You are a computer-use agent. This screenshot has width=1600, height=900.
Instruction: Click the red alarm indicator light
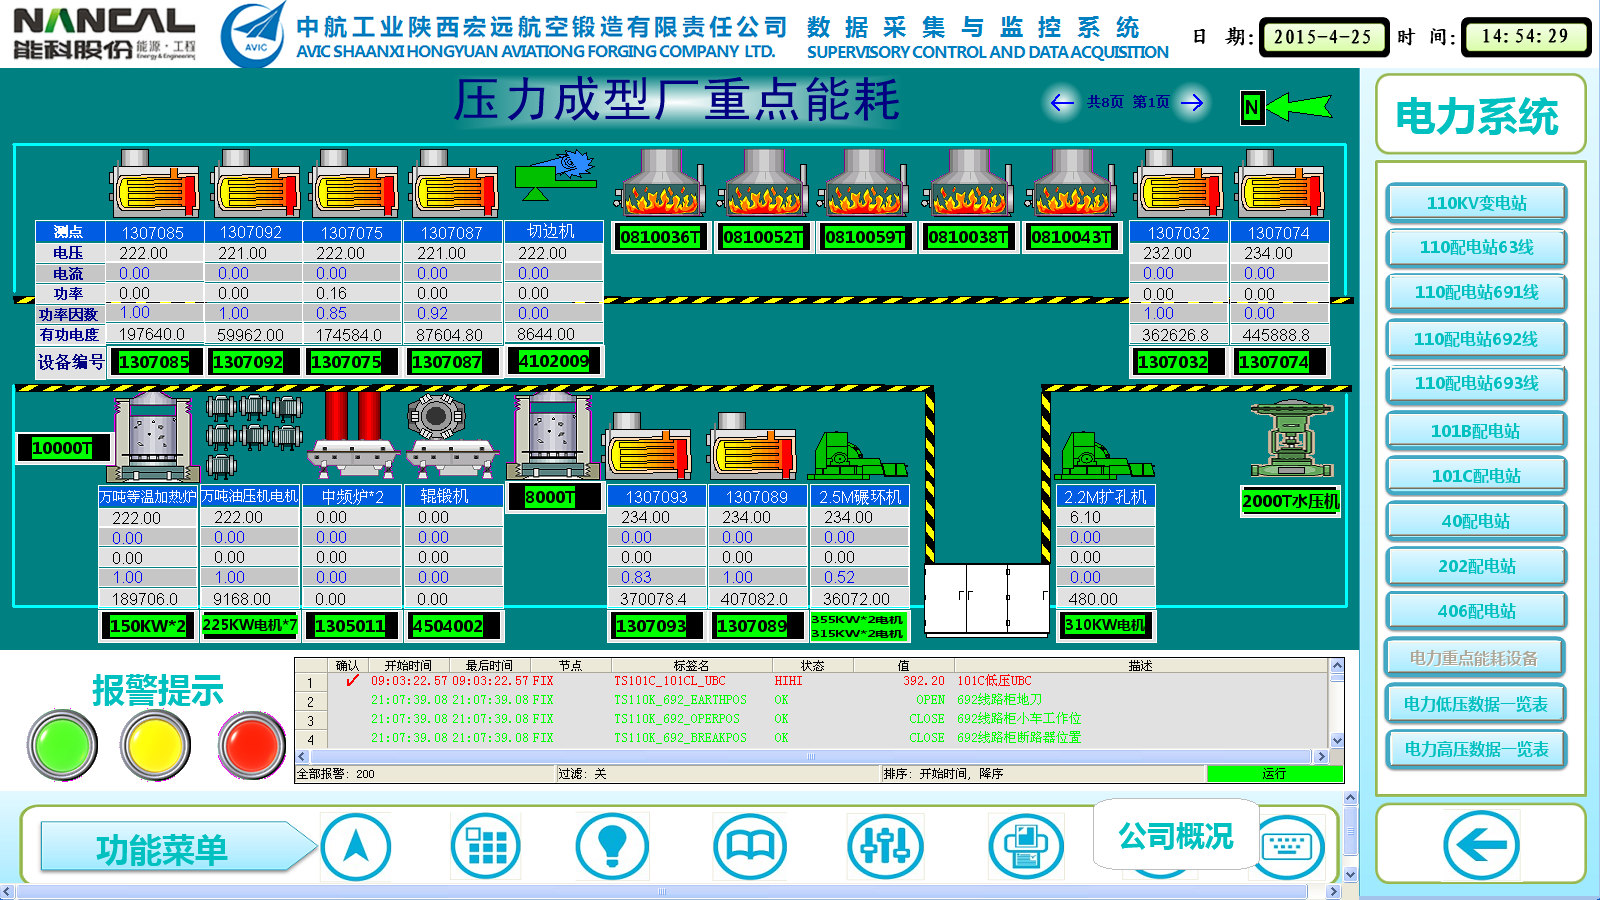251,745
